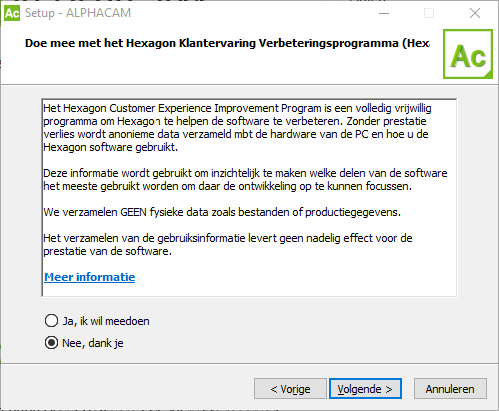Click the paragraph starting "Deze informatie wordt gebruikt"
The height and width of the screenshot is (411, 499).
click(245, 180)
